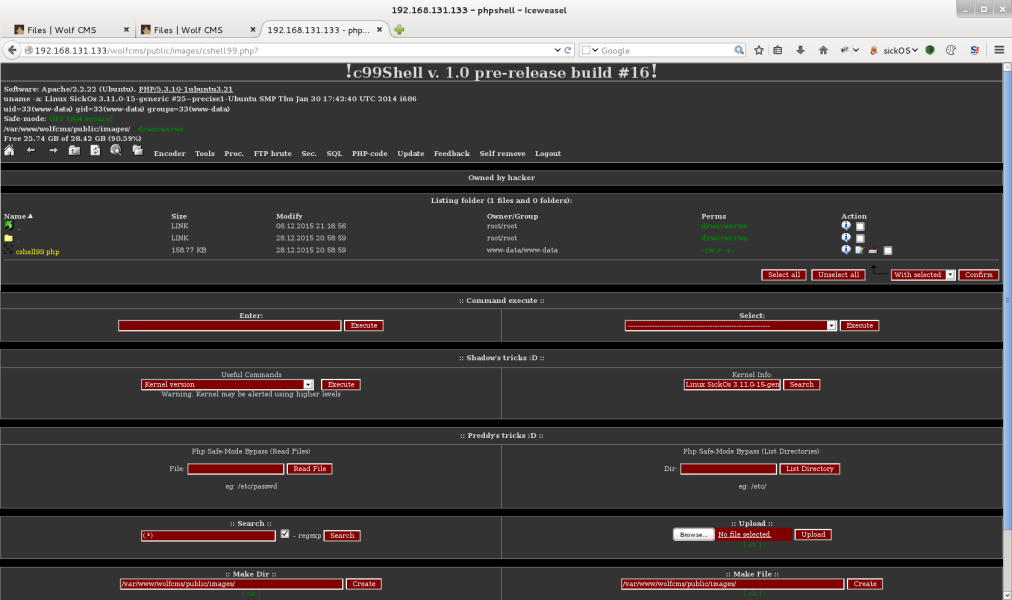This screenshot has width=1012, height=600.
Task: Reload the page in the address bar
Action: [x=568, y=50]
